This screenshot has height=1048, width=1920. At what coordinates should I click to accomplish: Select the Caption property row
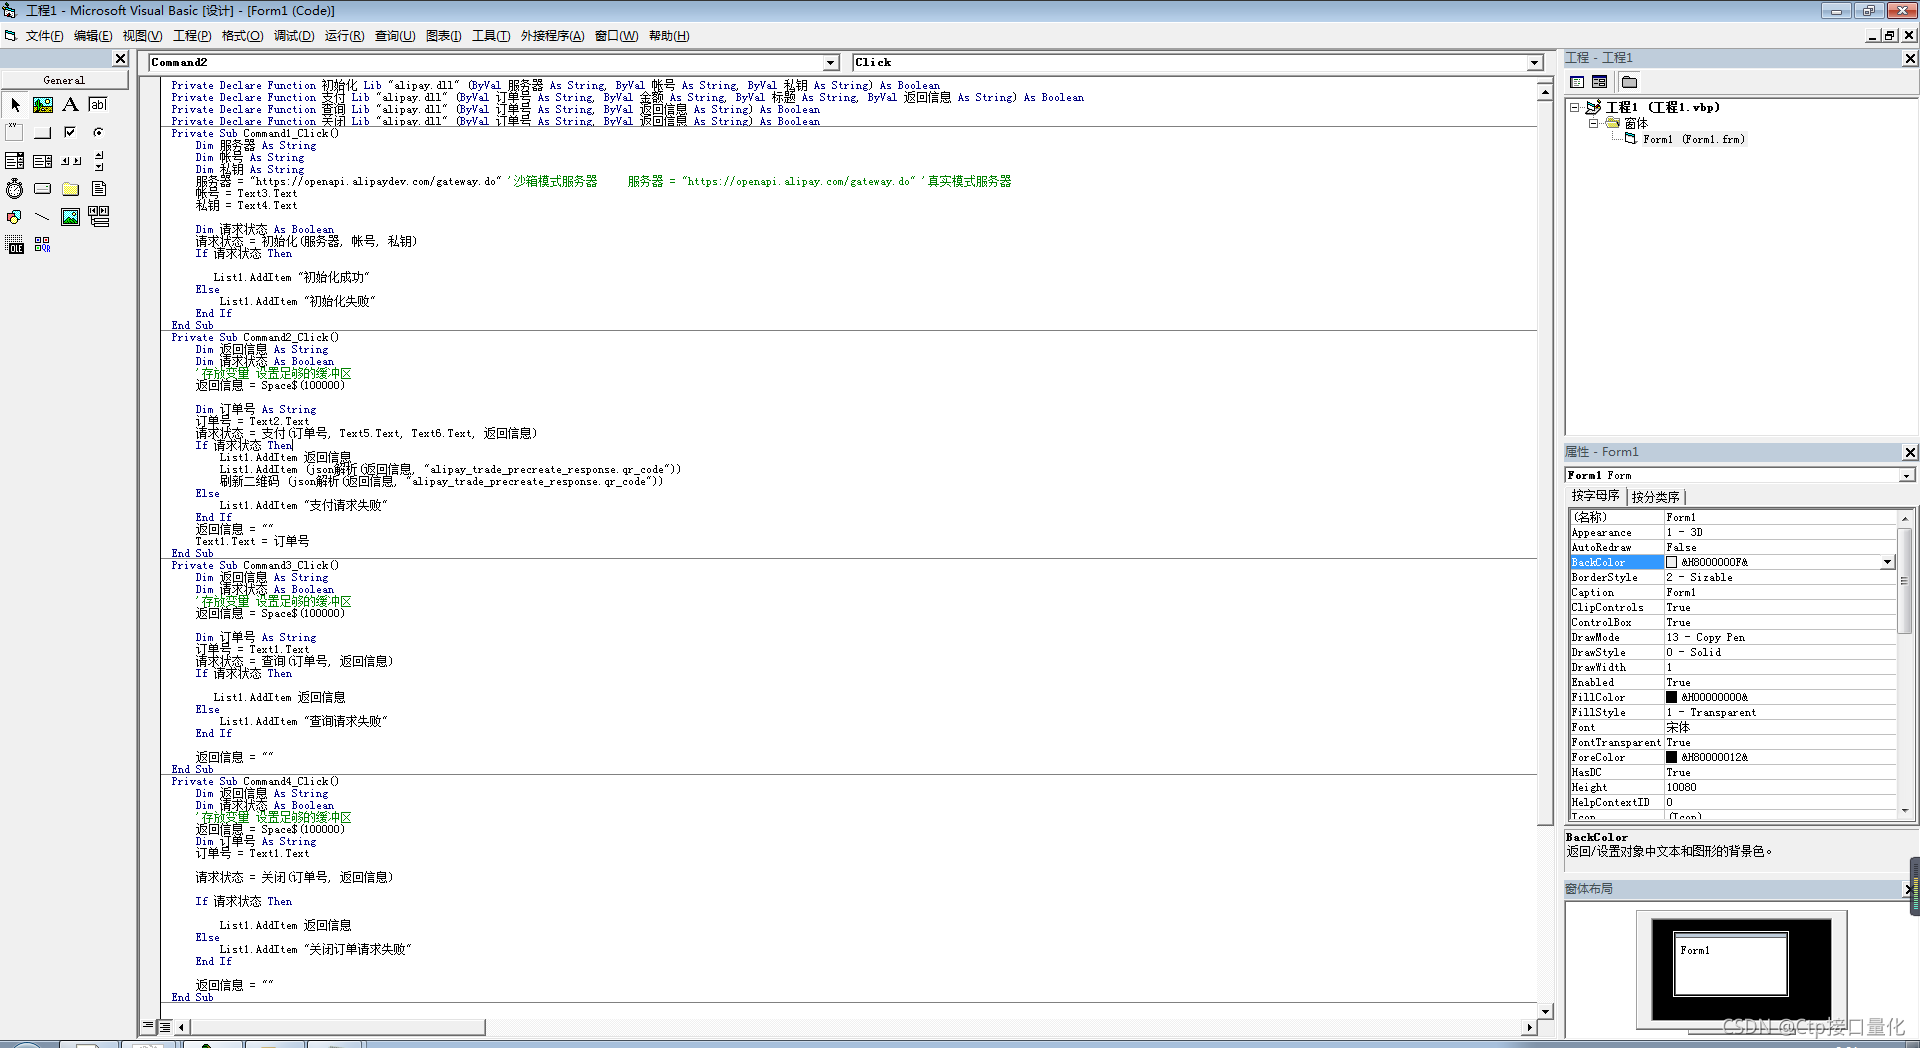[x=1732, y=592]
